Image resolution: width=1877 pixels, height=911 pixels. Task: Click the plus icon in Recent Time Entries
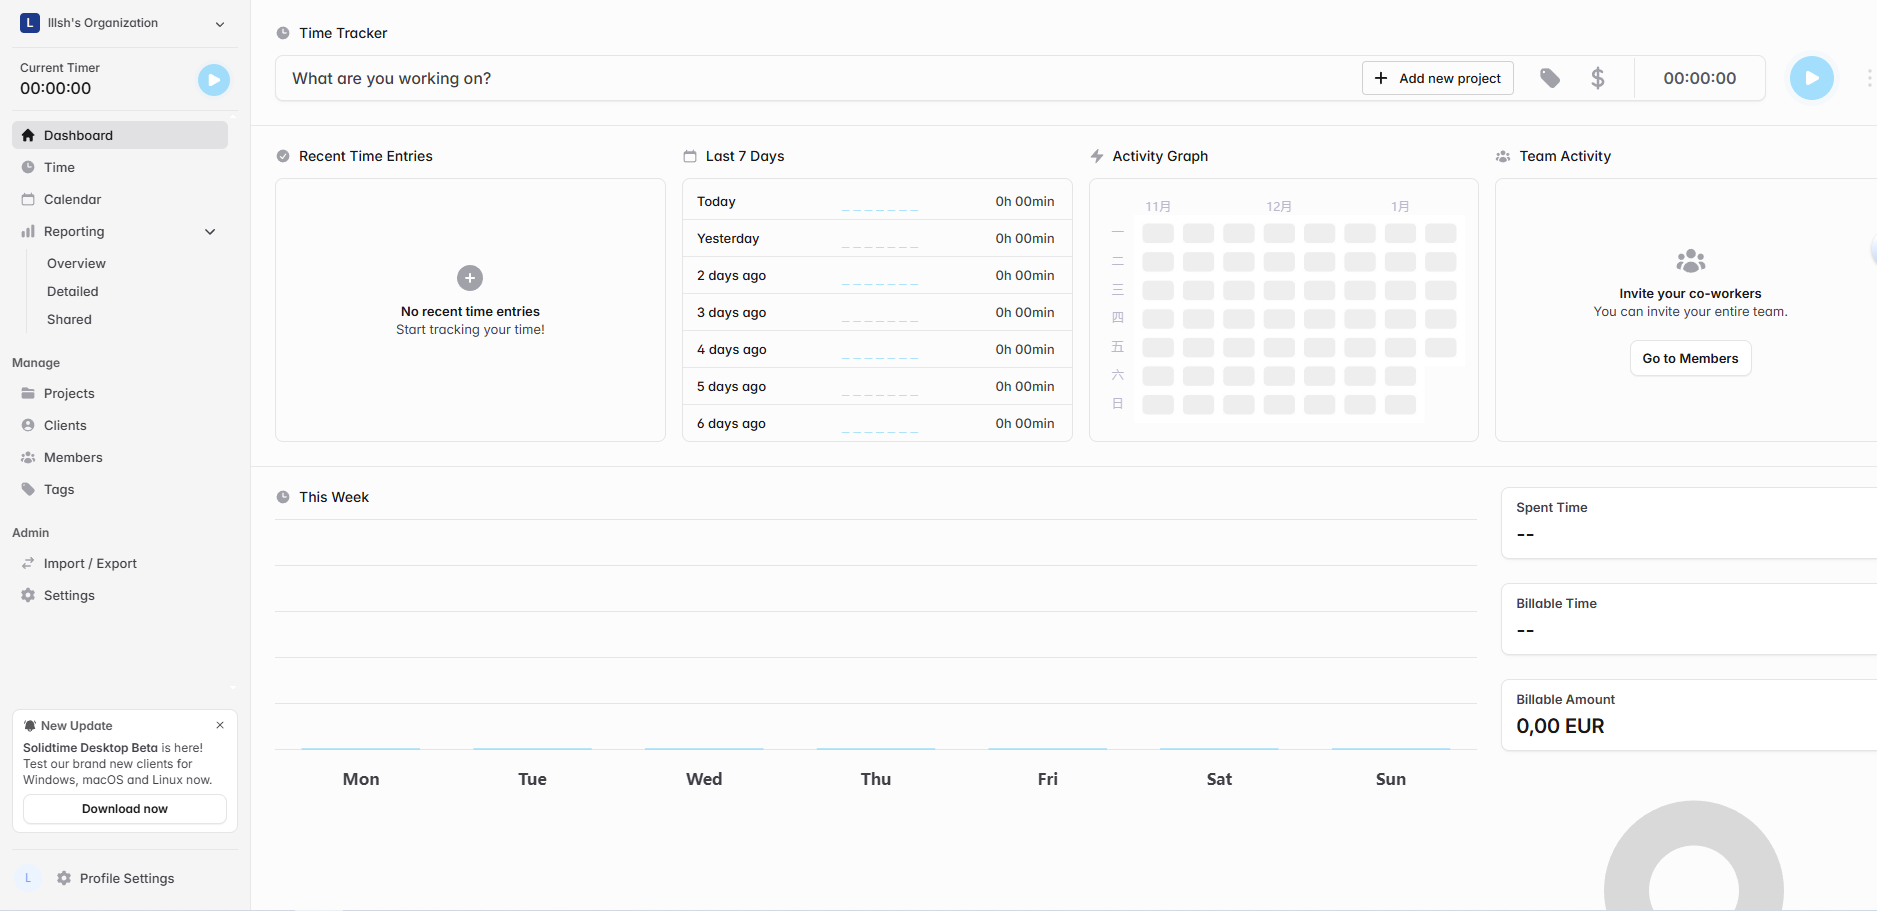tap(470, 278)
